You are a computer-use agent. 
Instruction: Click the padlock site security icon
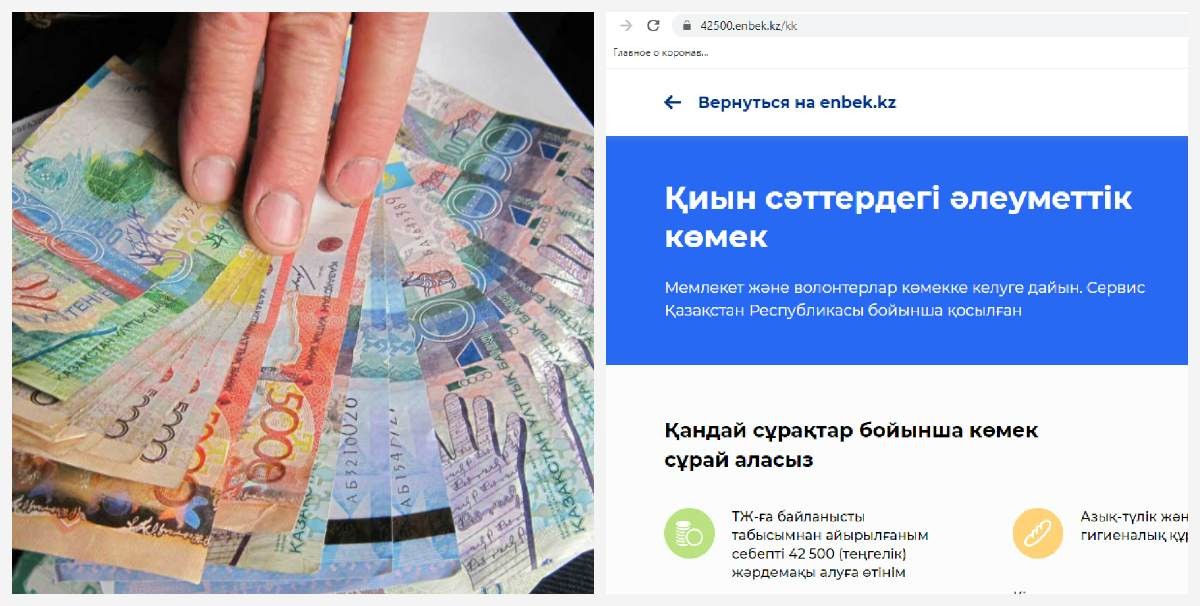click(x=686, y=25)
